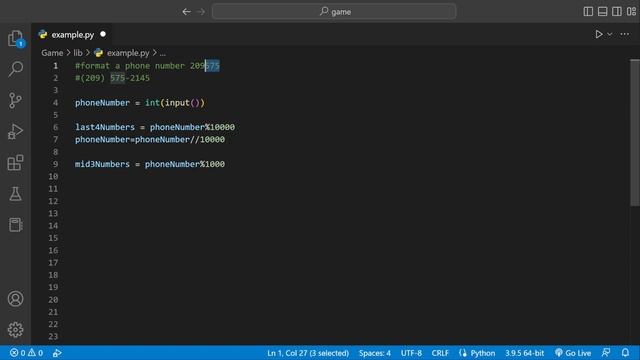Click the Ln 1, Col 27 position indicator
The height and width of the screenshot is (360, 640).
coord(308,353)
